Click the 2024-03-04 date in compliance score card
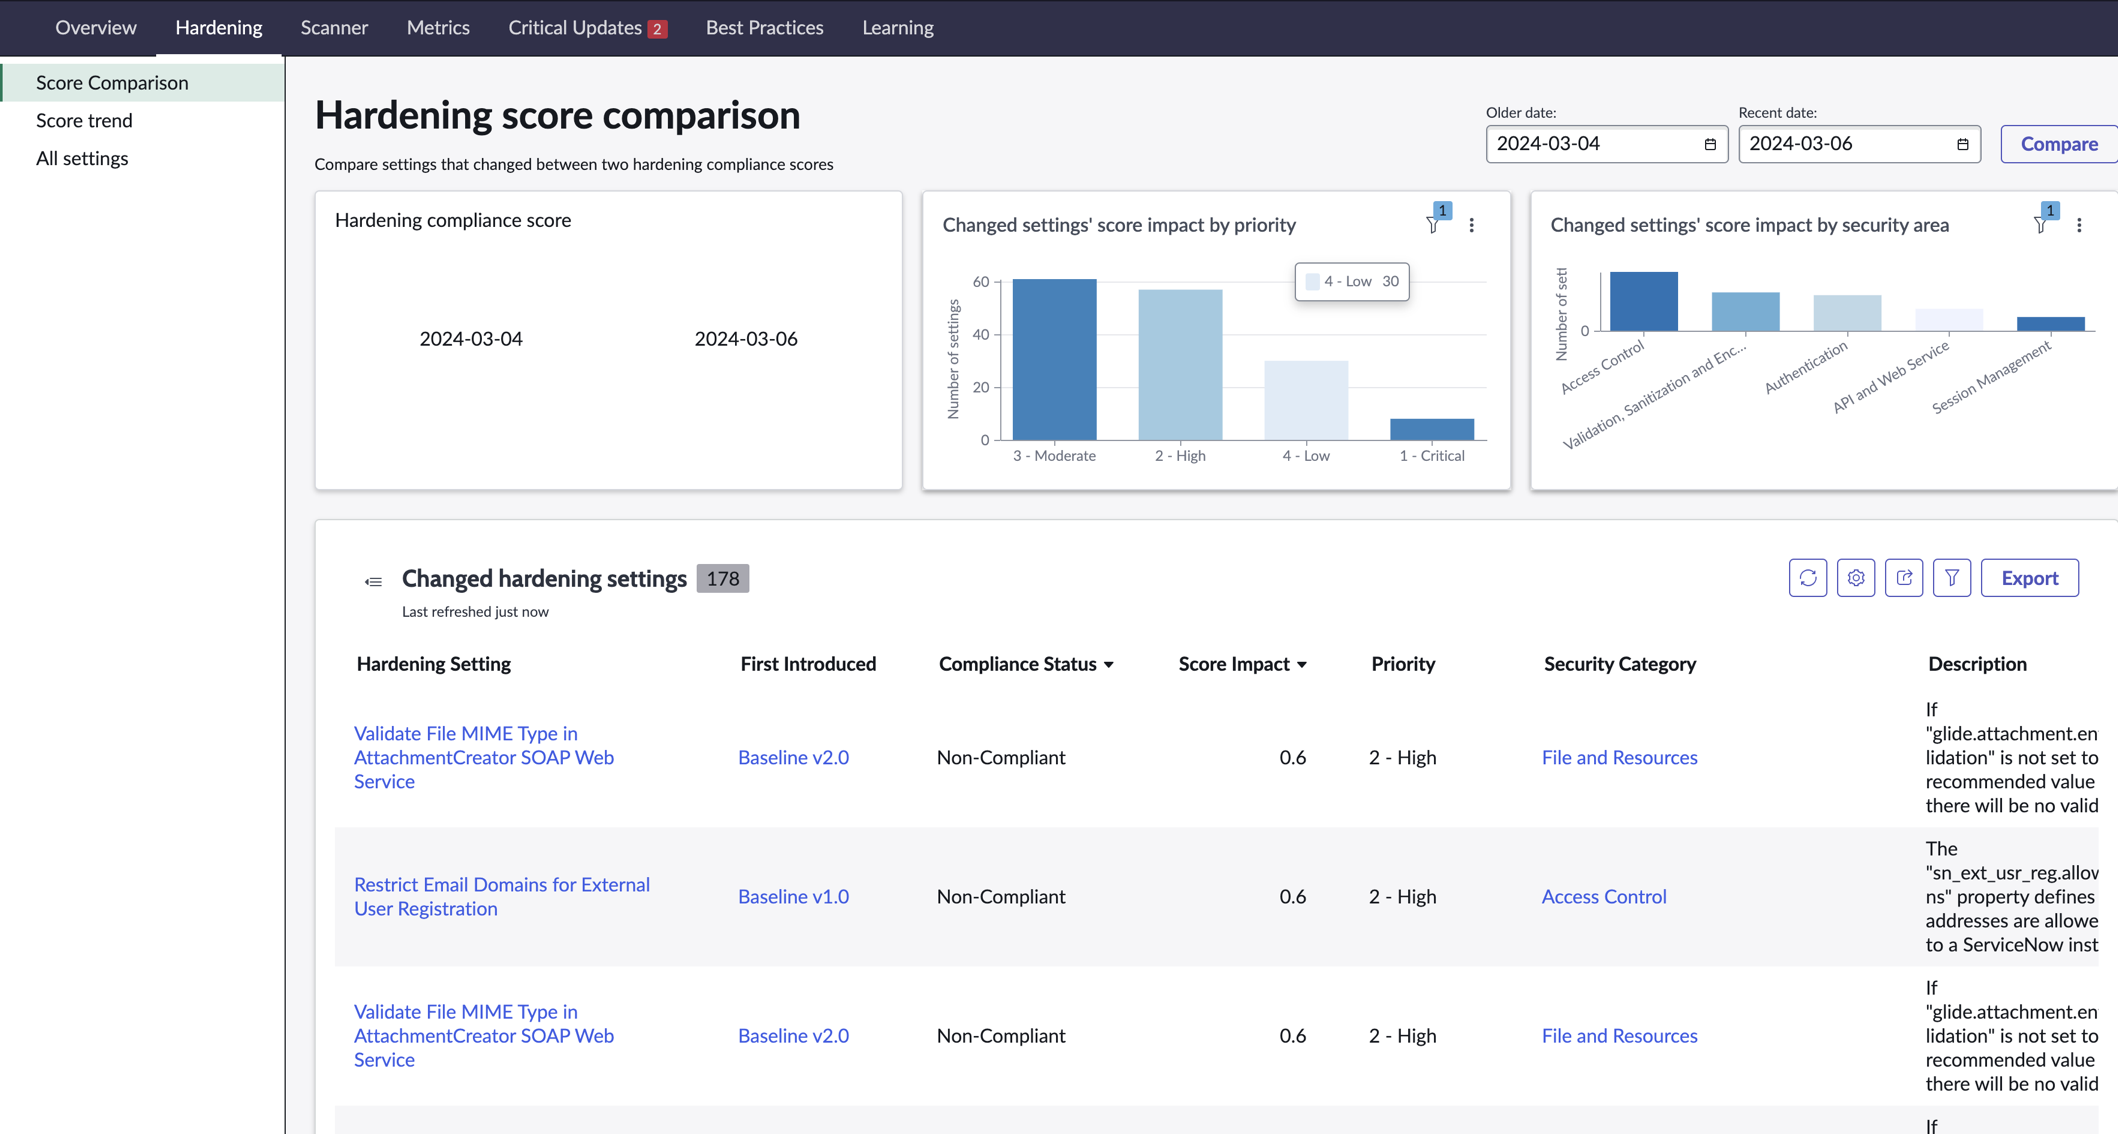2118x1134 pixels. click(471, 339)
